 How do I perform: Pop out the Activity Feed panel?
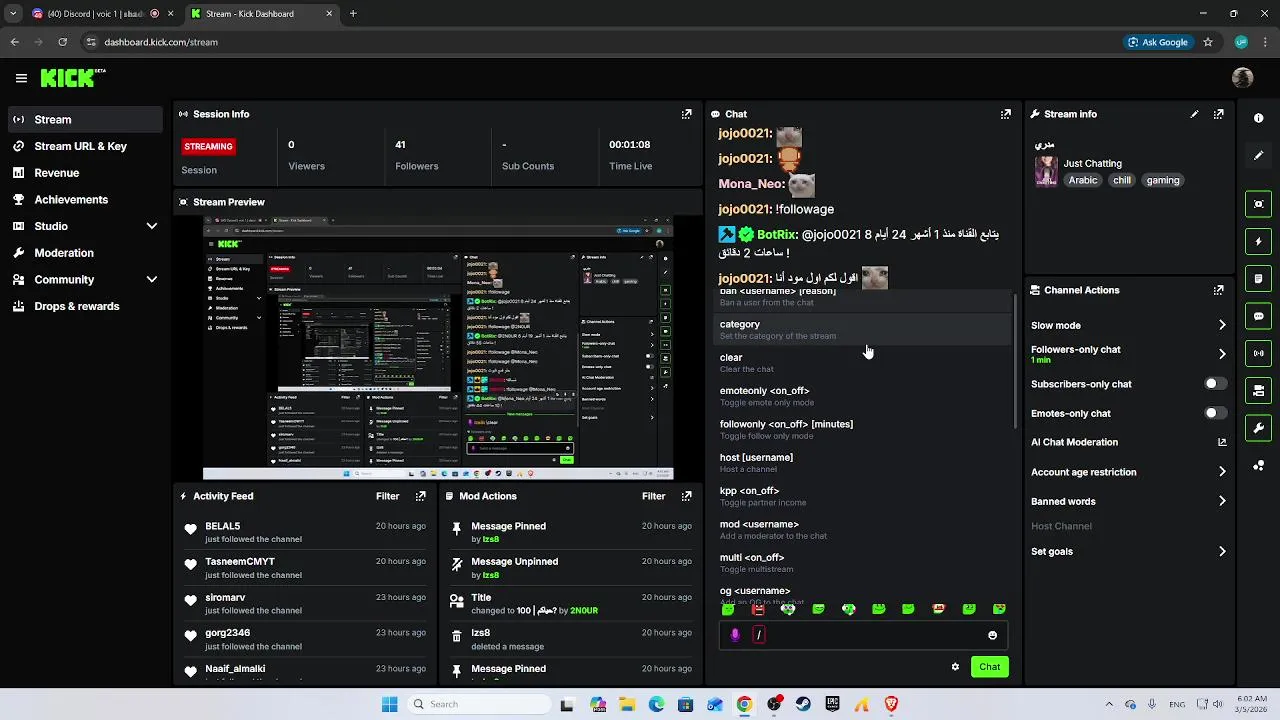pos(420,496)
